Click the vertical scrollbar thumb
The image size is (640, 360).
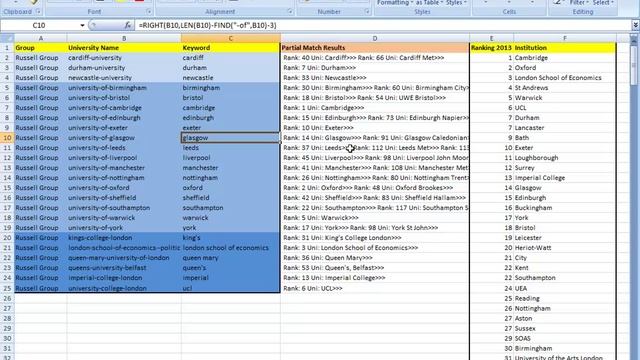[633, 65]
